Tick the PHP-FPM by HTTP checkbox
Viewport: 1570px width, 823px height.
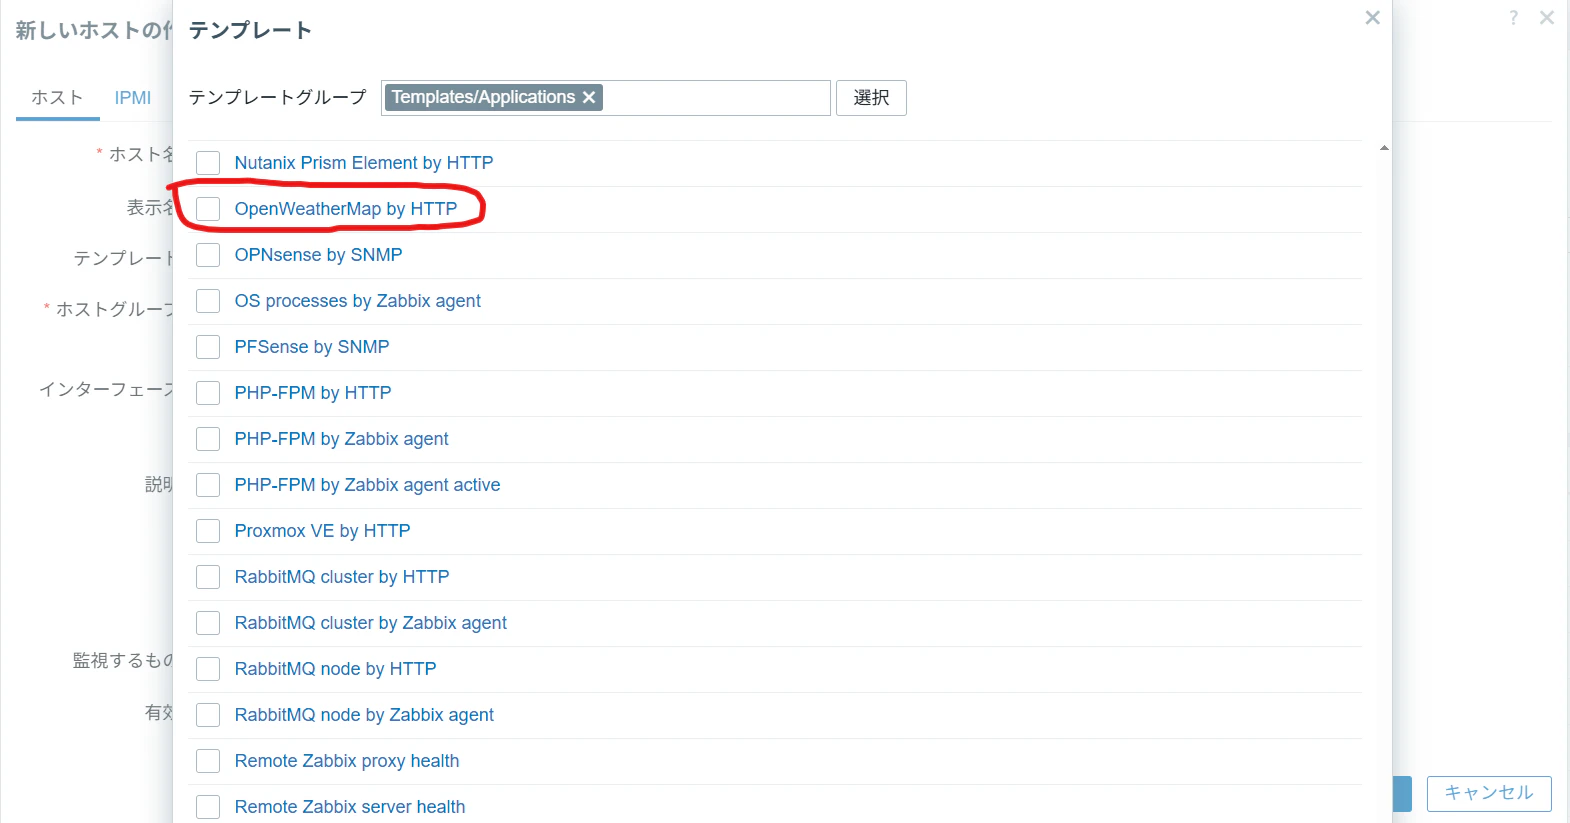coord(208,393)
